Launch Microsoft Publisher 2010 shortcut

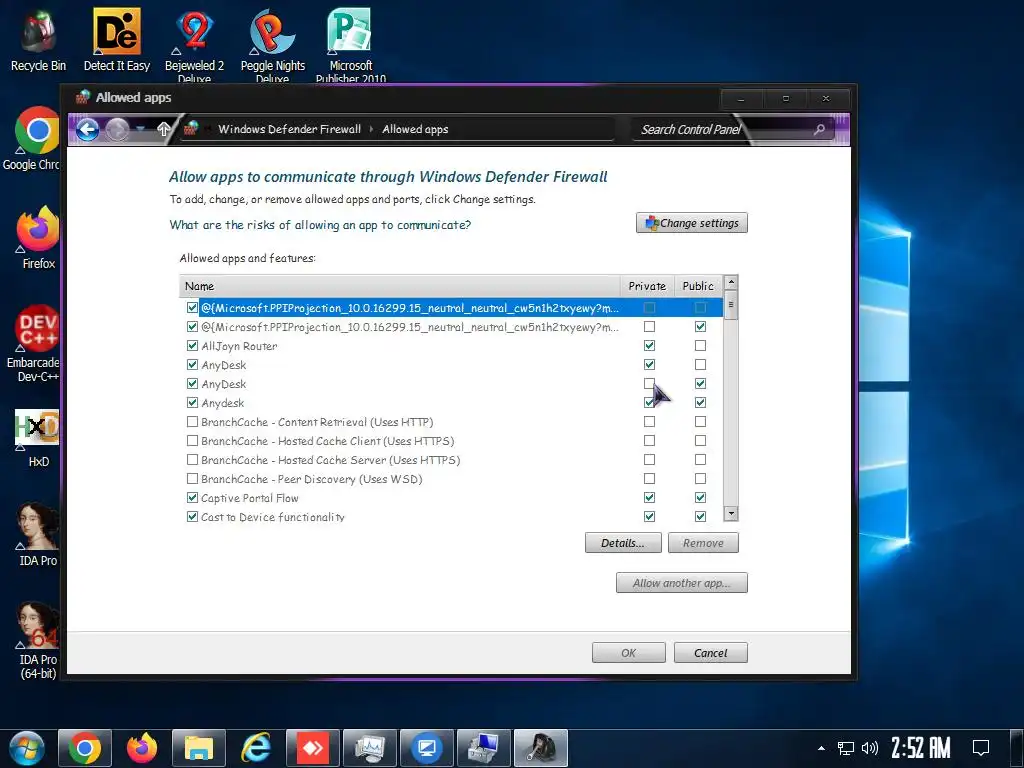pos(351,44)
